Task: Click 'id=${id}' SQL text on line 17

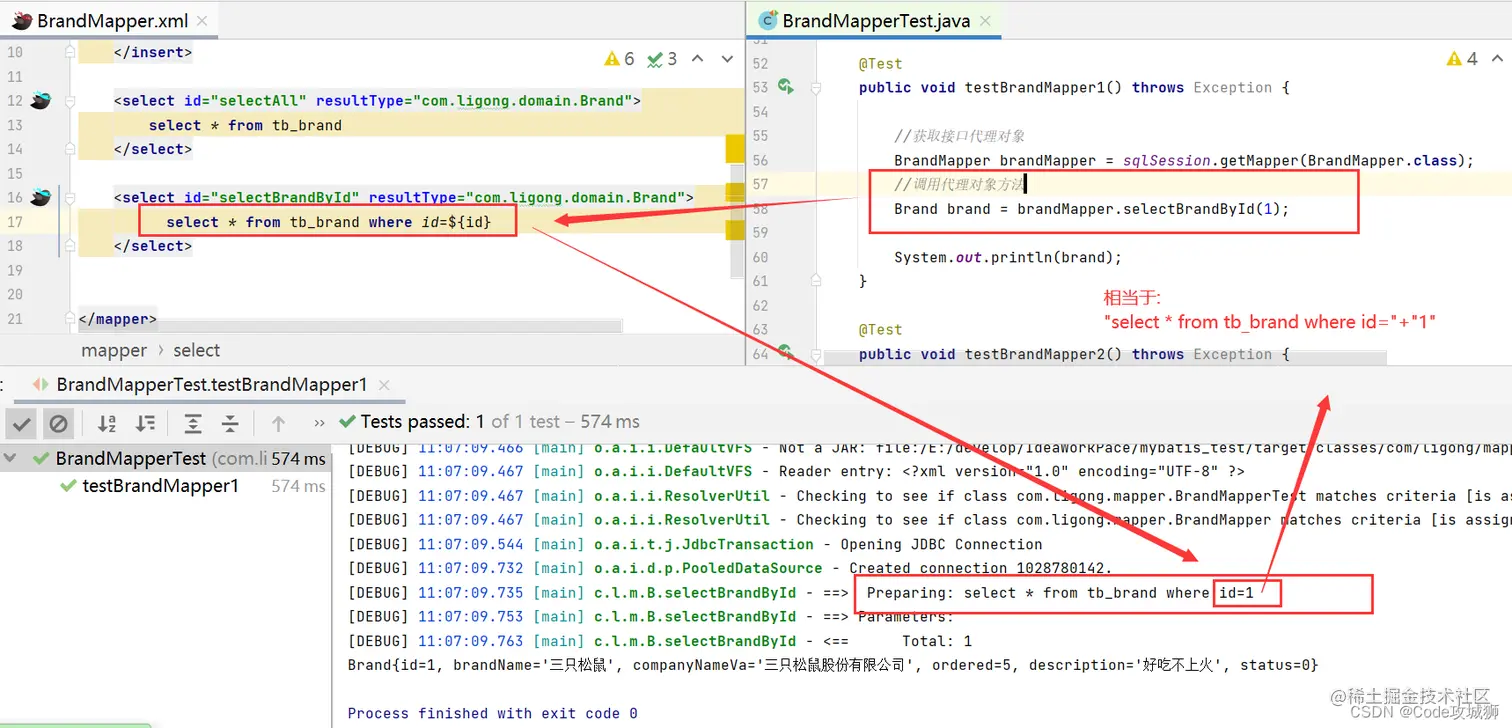Action: [x=456, y=222]
